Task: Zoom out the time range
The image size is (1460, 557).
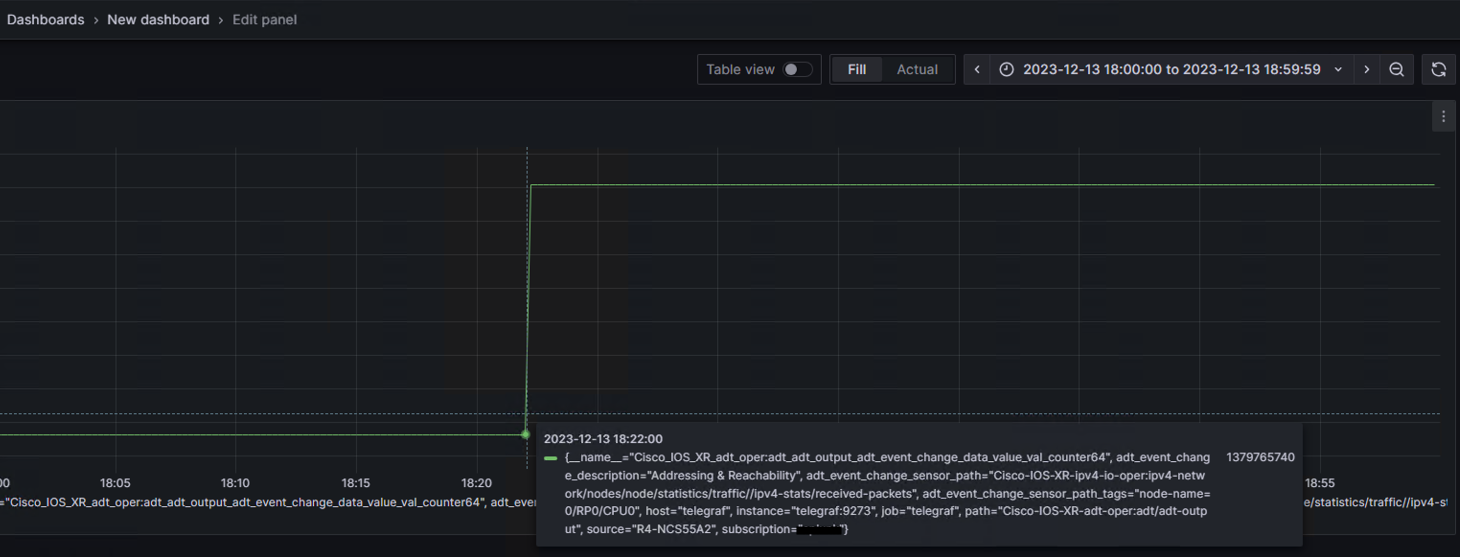Action: [x=1397, y=69]
